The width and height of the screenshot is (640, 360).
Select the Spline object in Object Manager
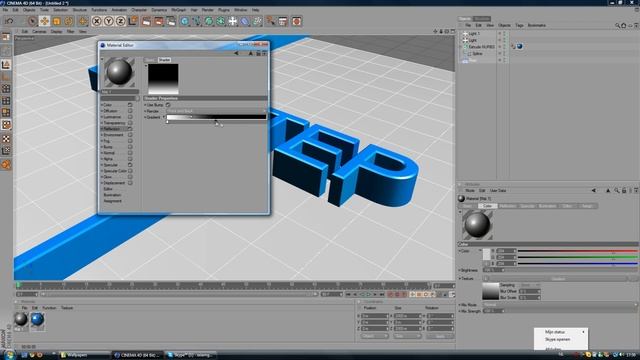(477, 53)
